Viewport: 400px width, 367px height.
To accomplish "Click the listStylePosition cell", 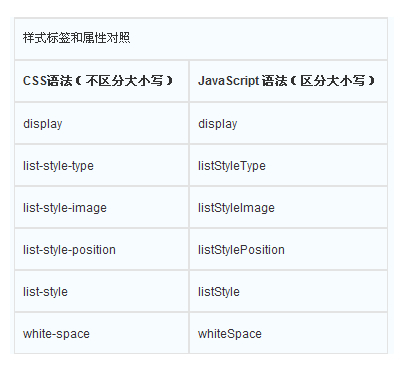I will pos(288,250).
